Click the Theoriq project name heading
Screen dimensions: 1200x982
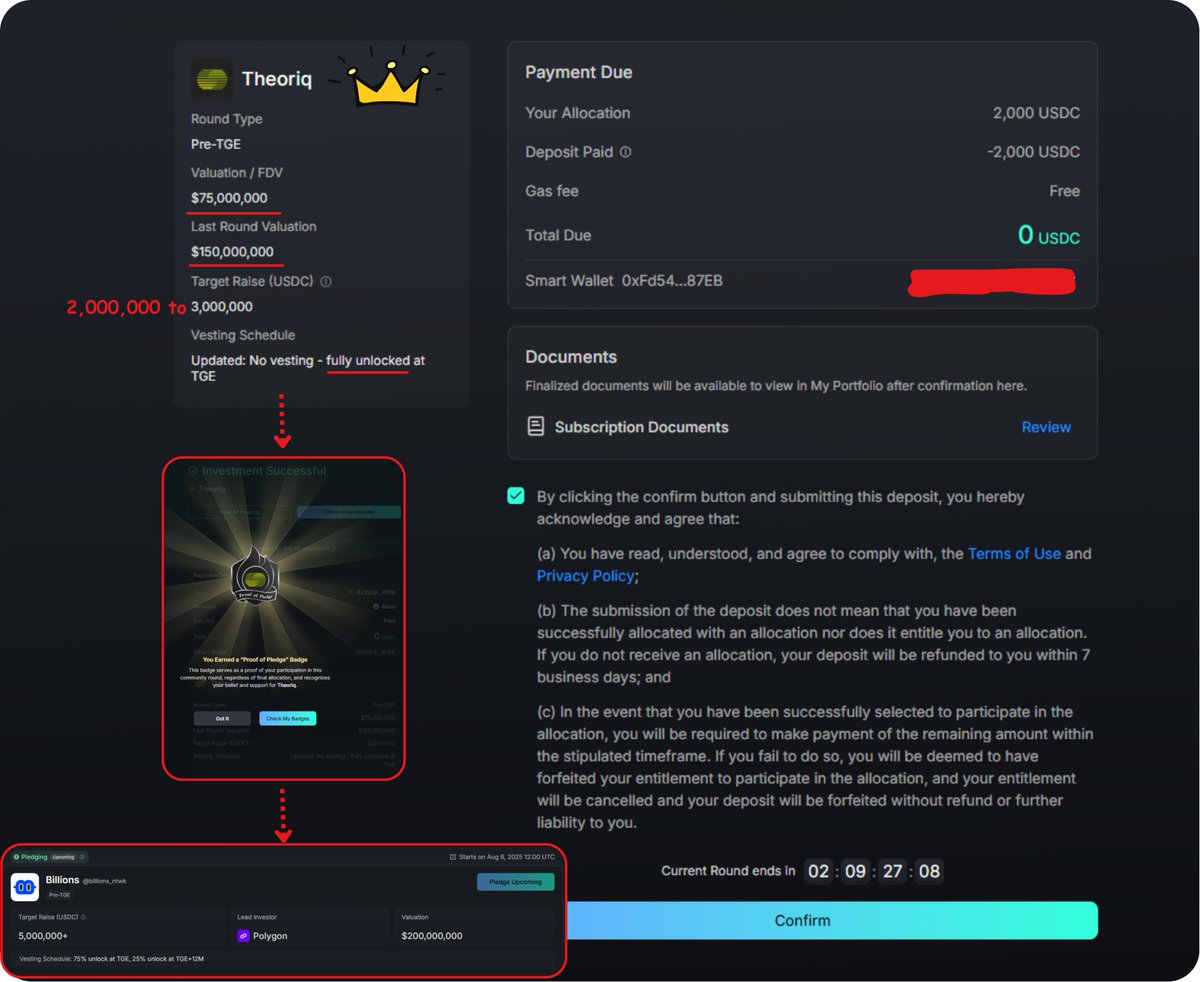[277, 79]
